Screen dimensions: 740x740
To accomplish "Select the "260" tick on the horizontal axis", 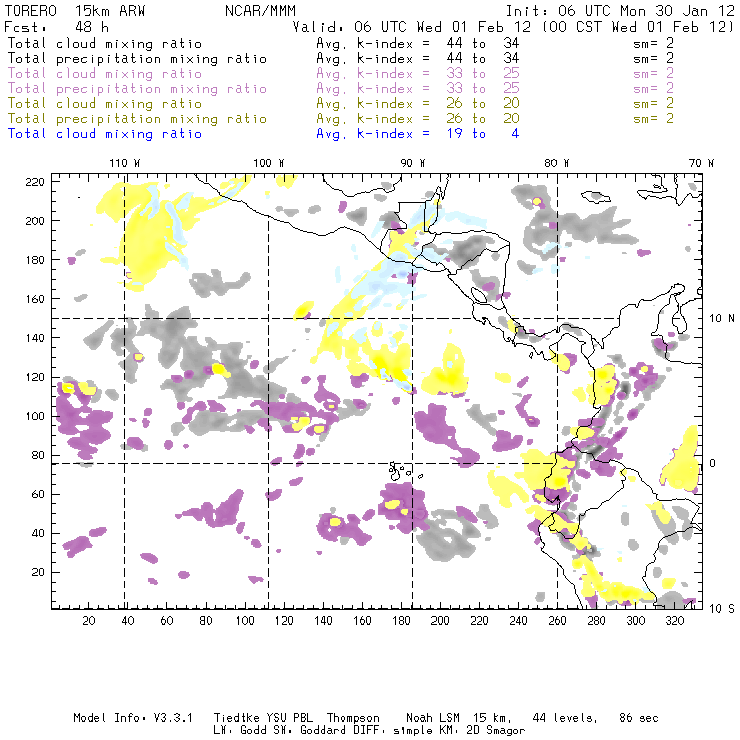I will point(557,621).
